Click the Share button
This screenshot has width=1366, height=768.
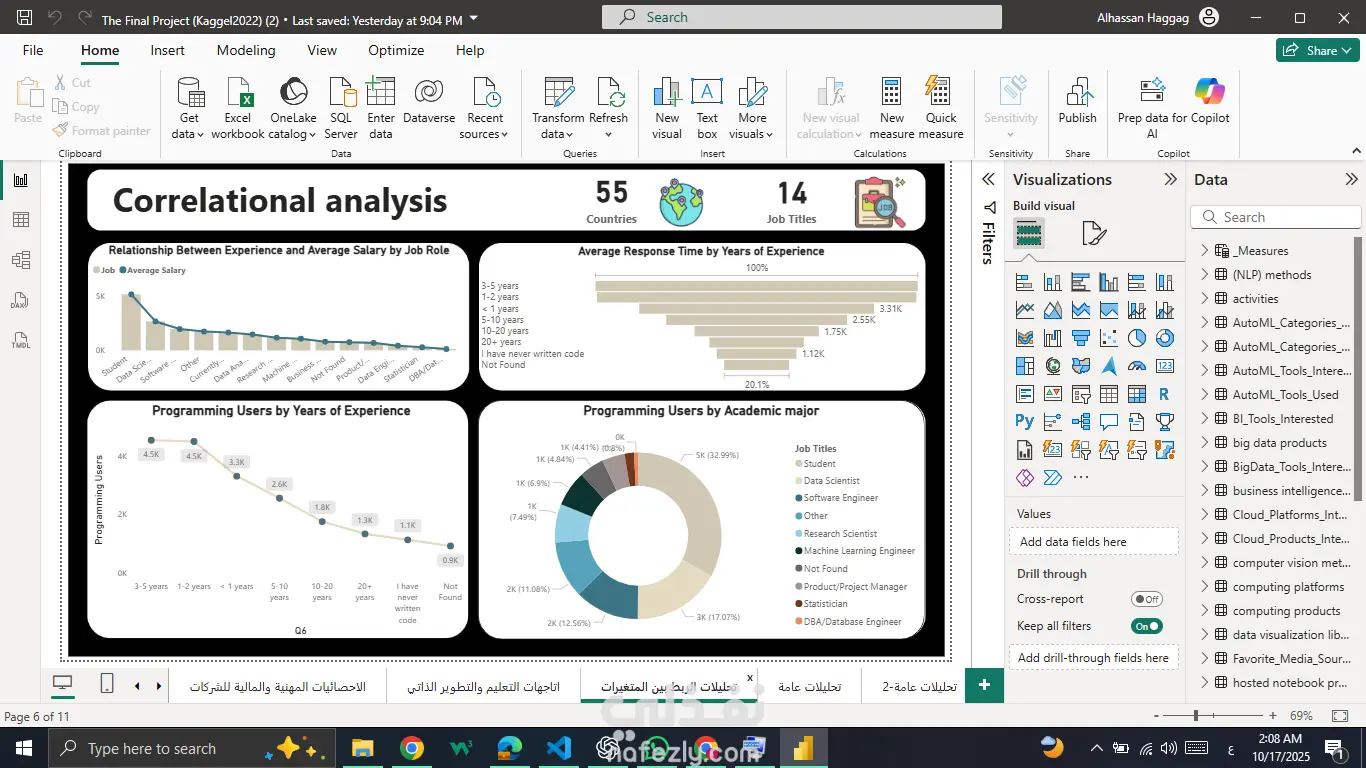[1316, 50]
